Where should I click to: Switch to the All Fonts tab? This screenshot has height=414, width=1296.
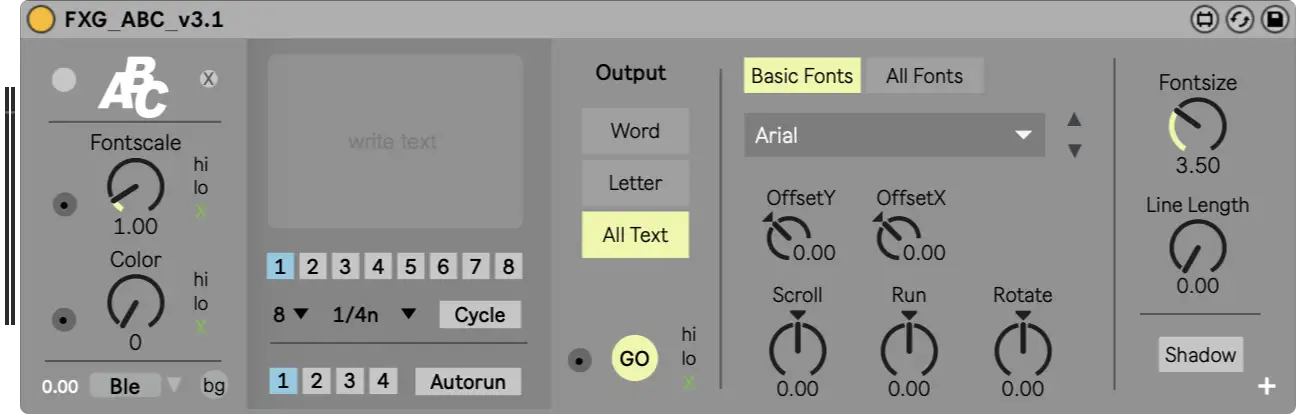924,76
